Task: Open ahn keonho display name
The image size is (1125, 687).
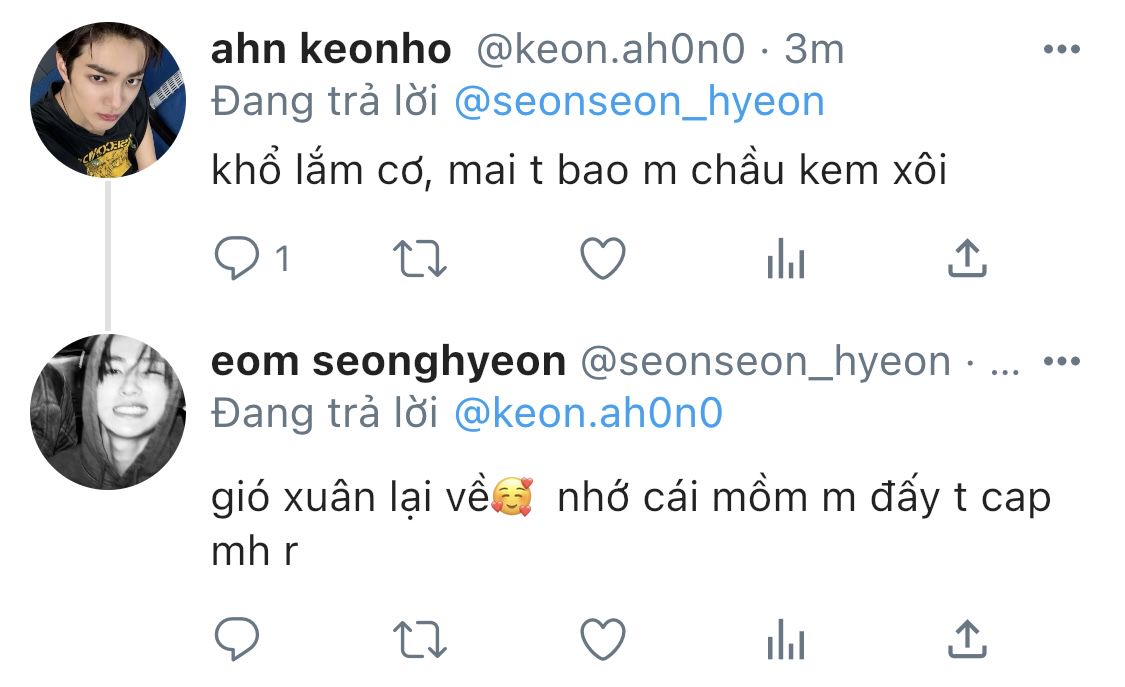Action: 331,49
